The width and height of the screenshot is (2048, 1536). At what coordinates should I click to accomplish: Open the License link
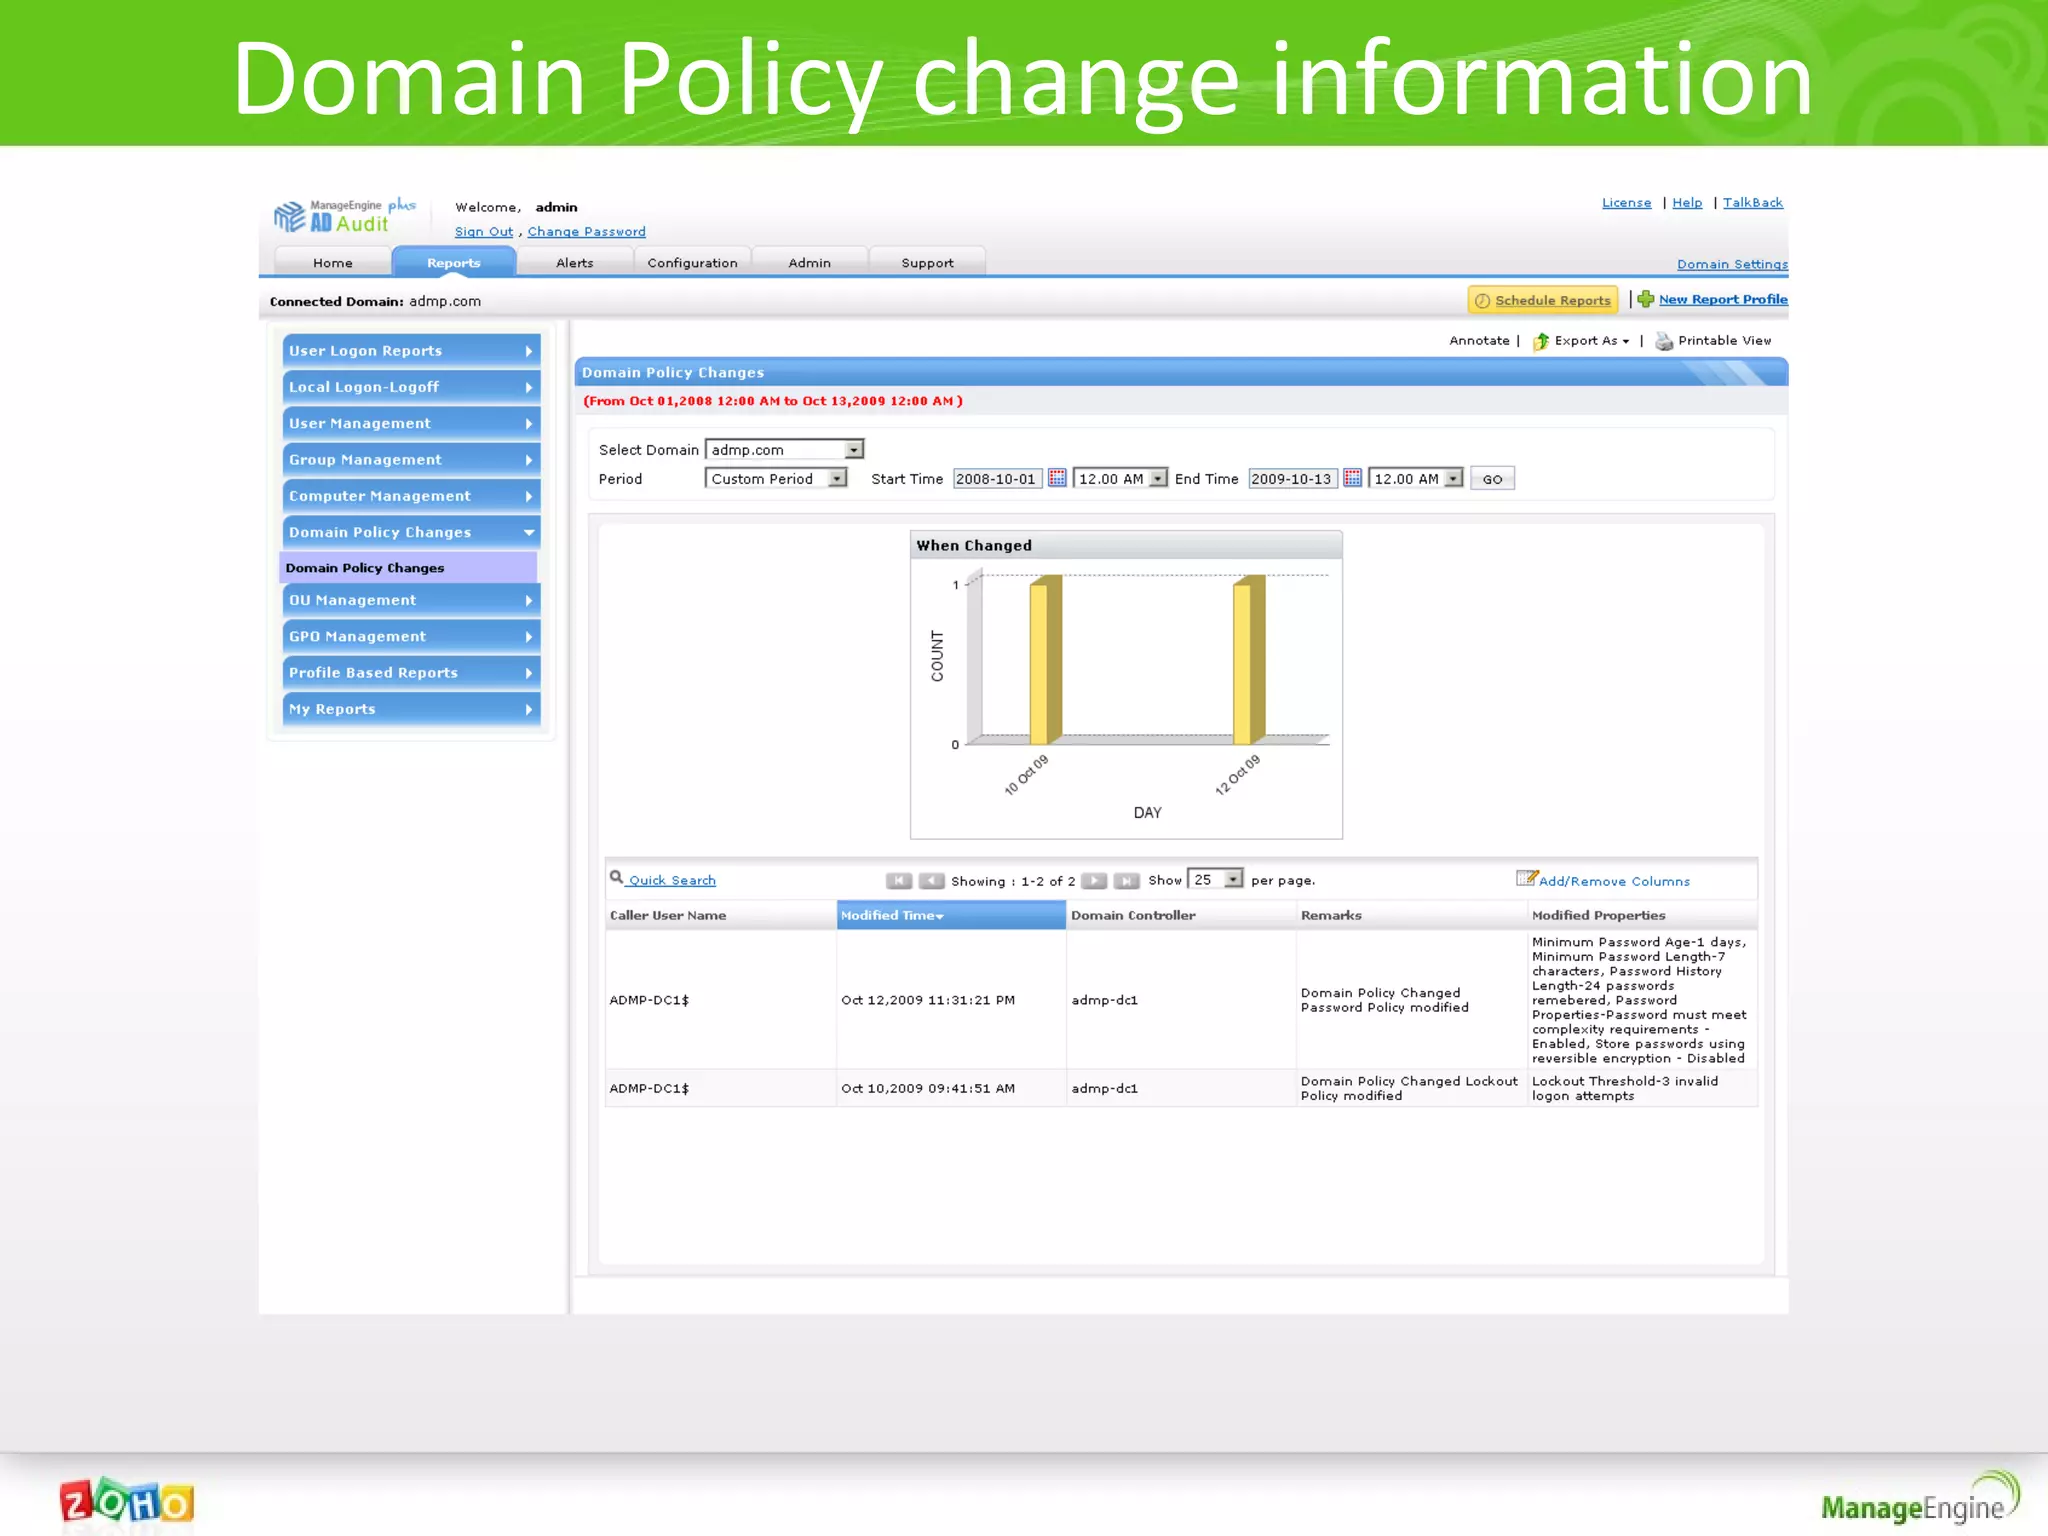1627,203
